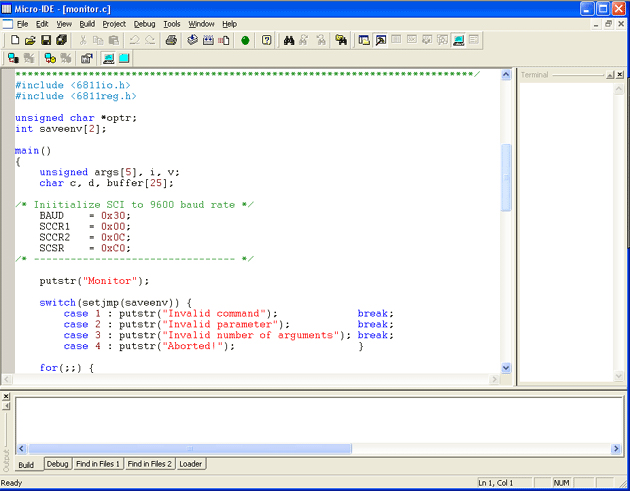Switch to the Debug output tab
The width and height of the screenshot is (630, 491).
pos(57,464)
